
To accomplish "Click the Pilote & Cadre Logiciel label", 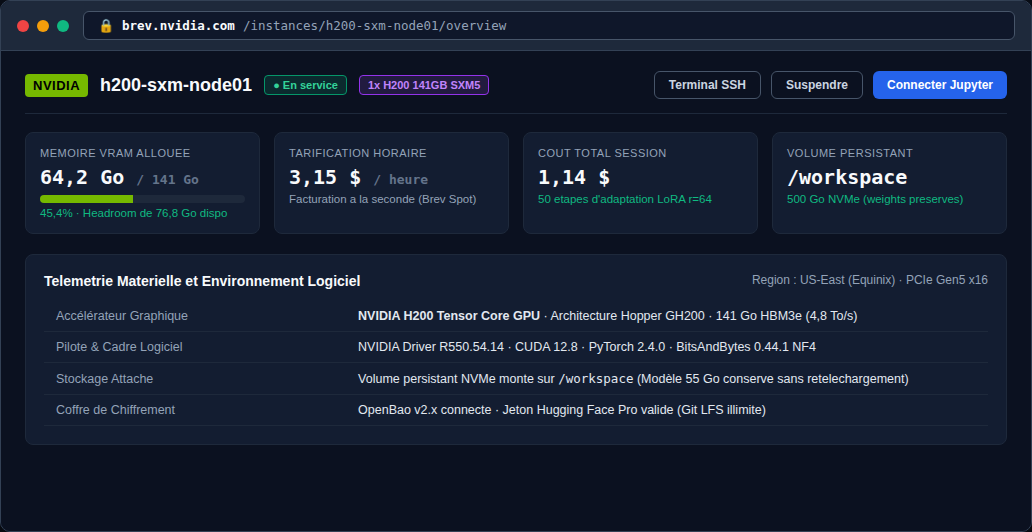I will (119, 347).
